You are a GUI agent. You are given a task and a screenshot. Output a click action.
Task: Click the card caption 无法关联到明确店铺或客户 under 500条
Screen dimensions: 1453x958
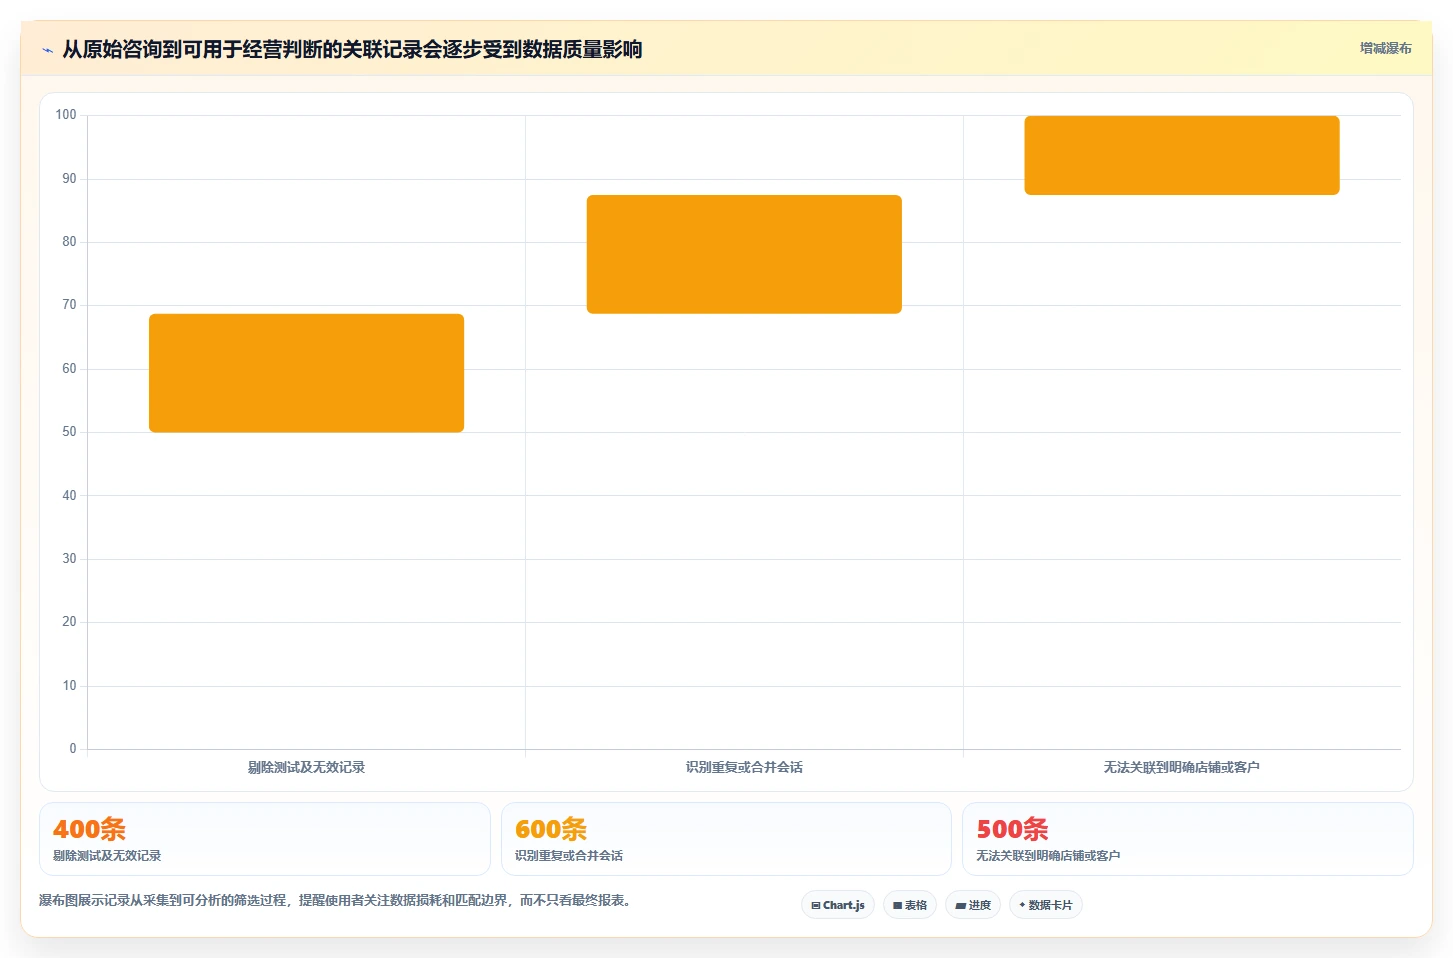coord(1048,856)
